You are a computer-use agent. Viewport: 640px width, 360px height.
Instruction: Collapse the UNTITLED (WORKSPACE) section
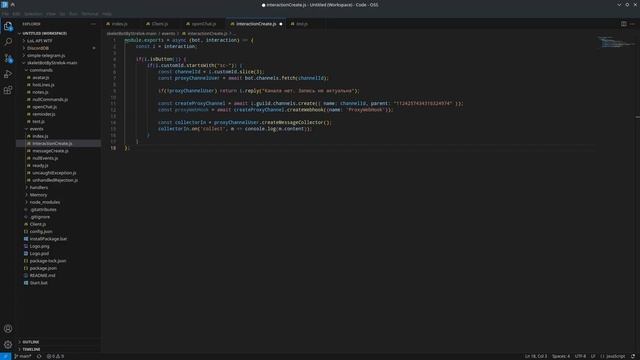point(44,33)
